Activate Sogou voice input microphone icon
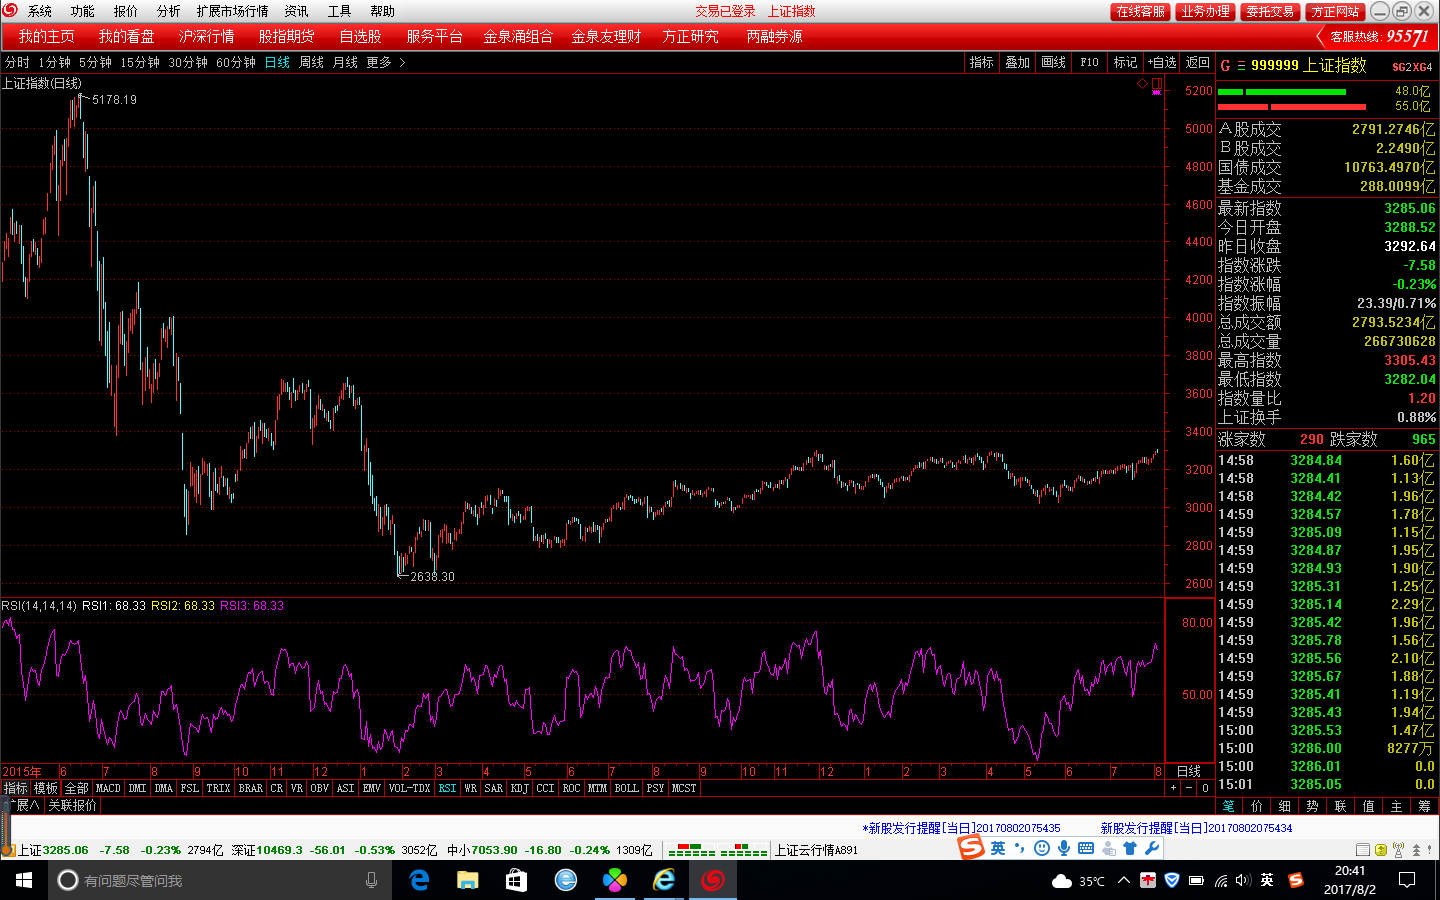Image resolution: width=1440 pixels, height=900 pixels. click(1063, 848)
